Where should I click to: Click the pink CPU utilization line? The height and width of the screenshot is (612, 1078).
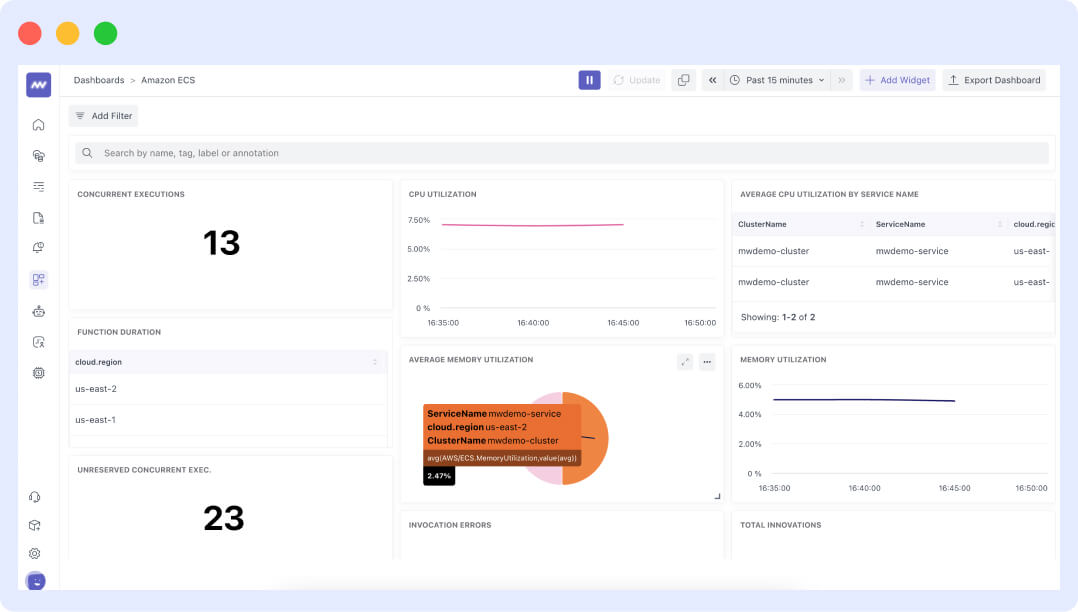pos(533,225)
